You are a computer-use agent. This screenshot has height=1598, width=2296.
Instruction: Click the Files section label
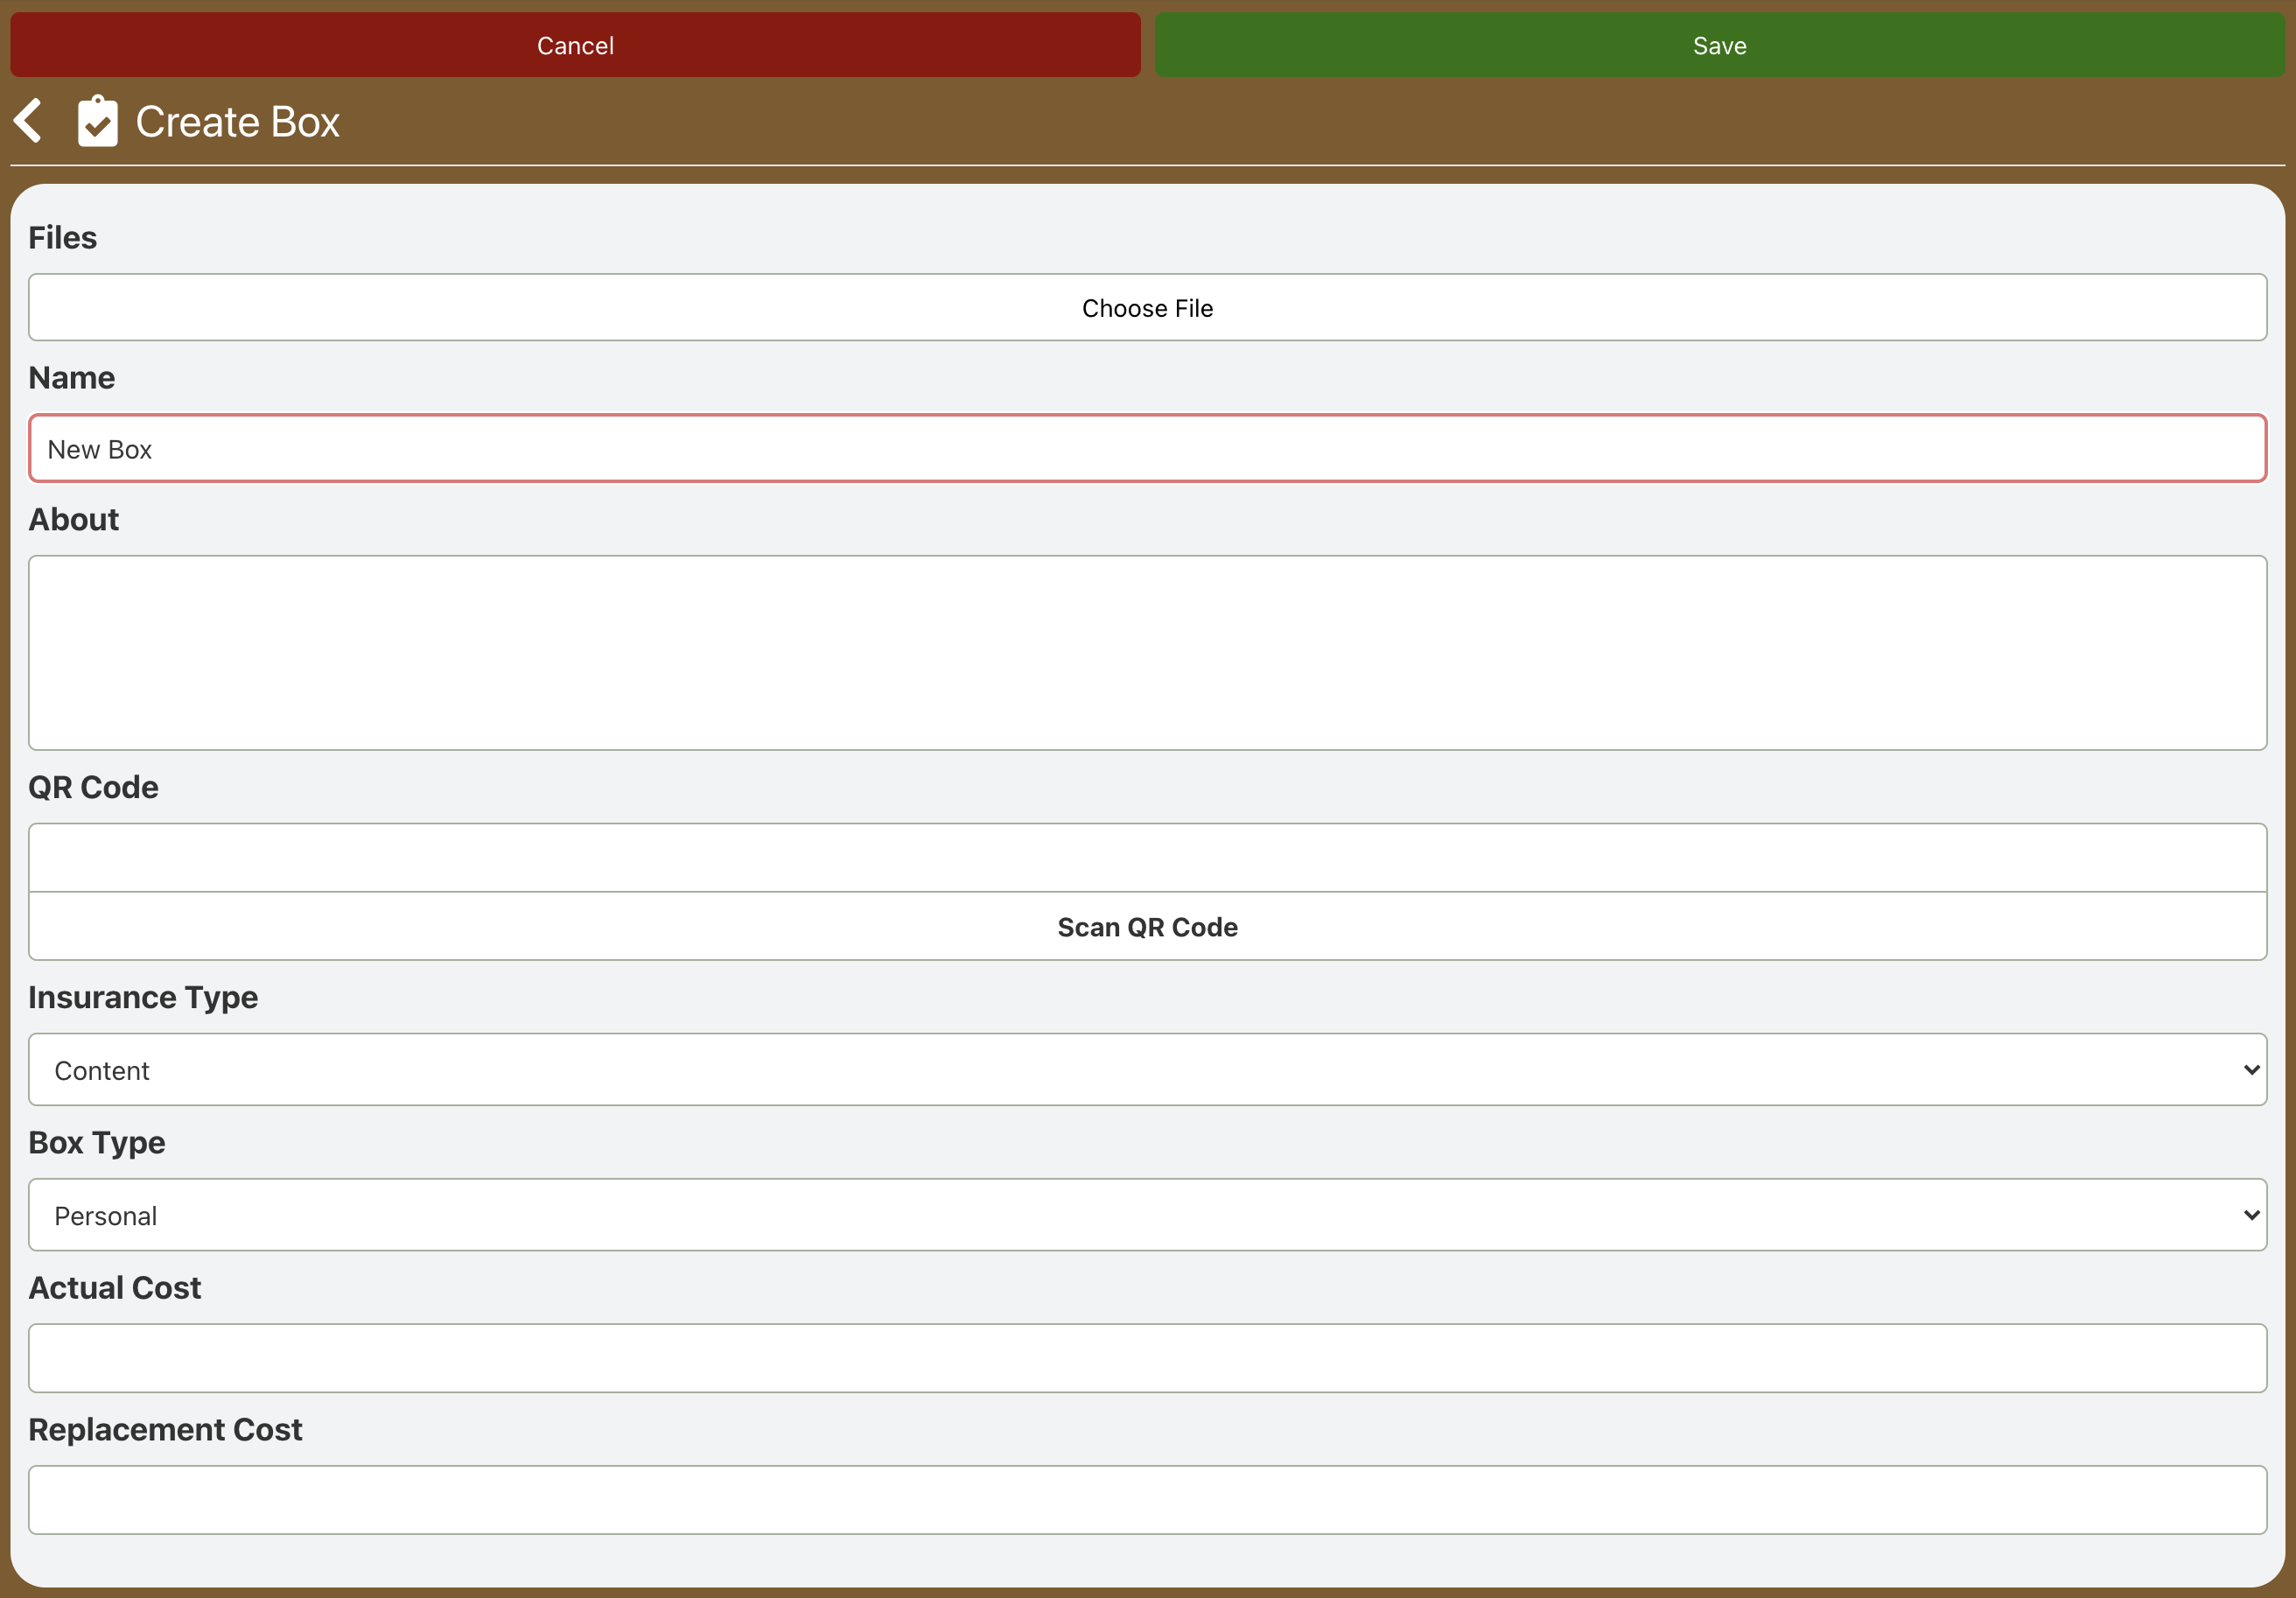pyautogui.click(x=62, y=238)
